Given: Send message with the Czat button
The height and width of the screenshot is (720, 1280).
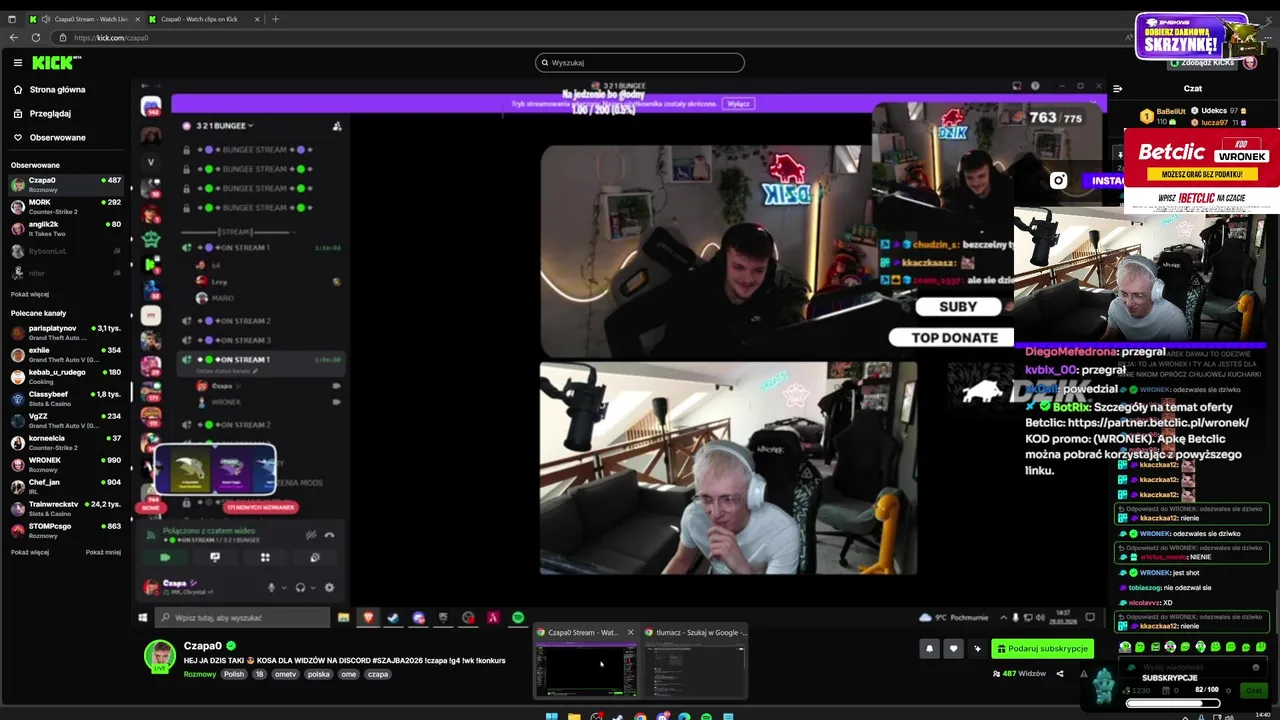Looking at the screenshot, I should click(x=1254, y=691).
